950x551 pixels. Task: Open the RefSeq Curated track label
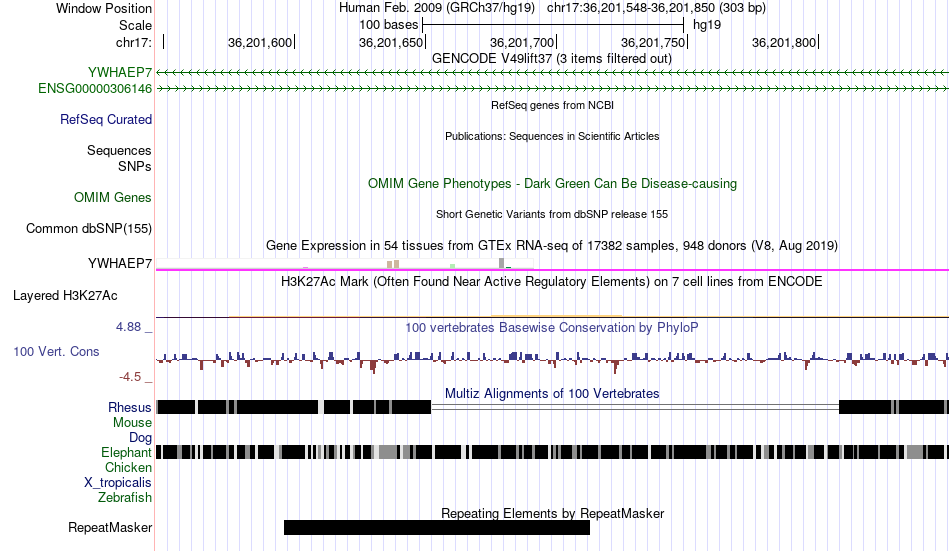pyautogui.click(x=106, y=119)
